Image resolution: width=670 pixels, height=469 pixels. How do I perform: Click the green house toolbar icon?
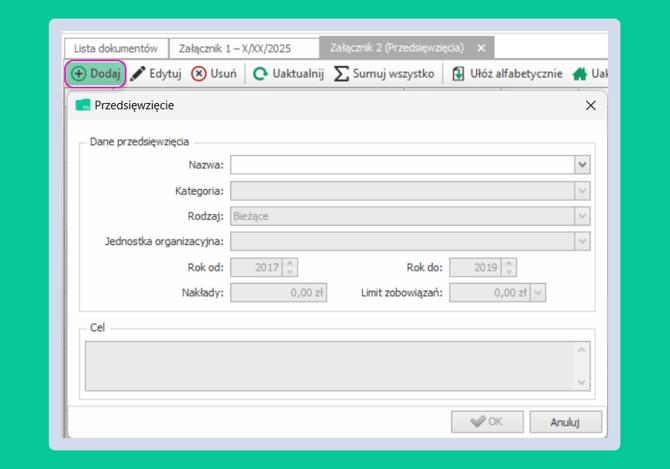coord(579,74)
